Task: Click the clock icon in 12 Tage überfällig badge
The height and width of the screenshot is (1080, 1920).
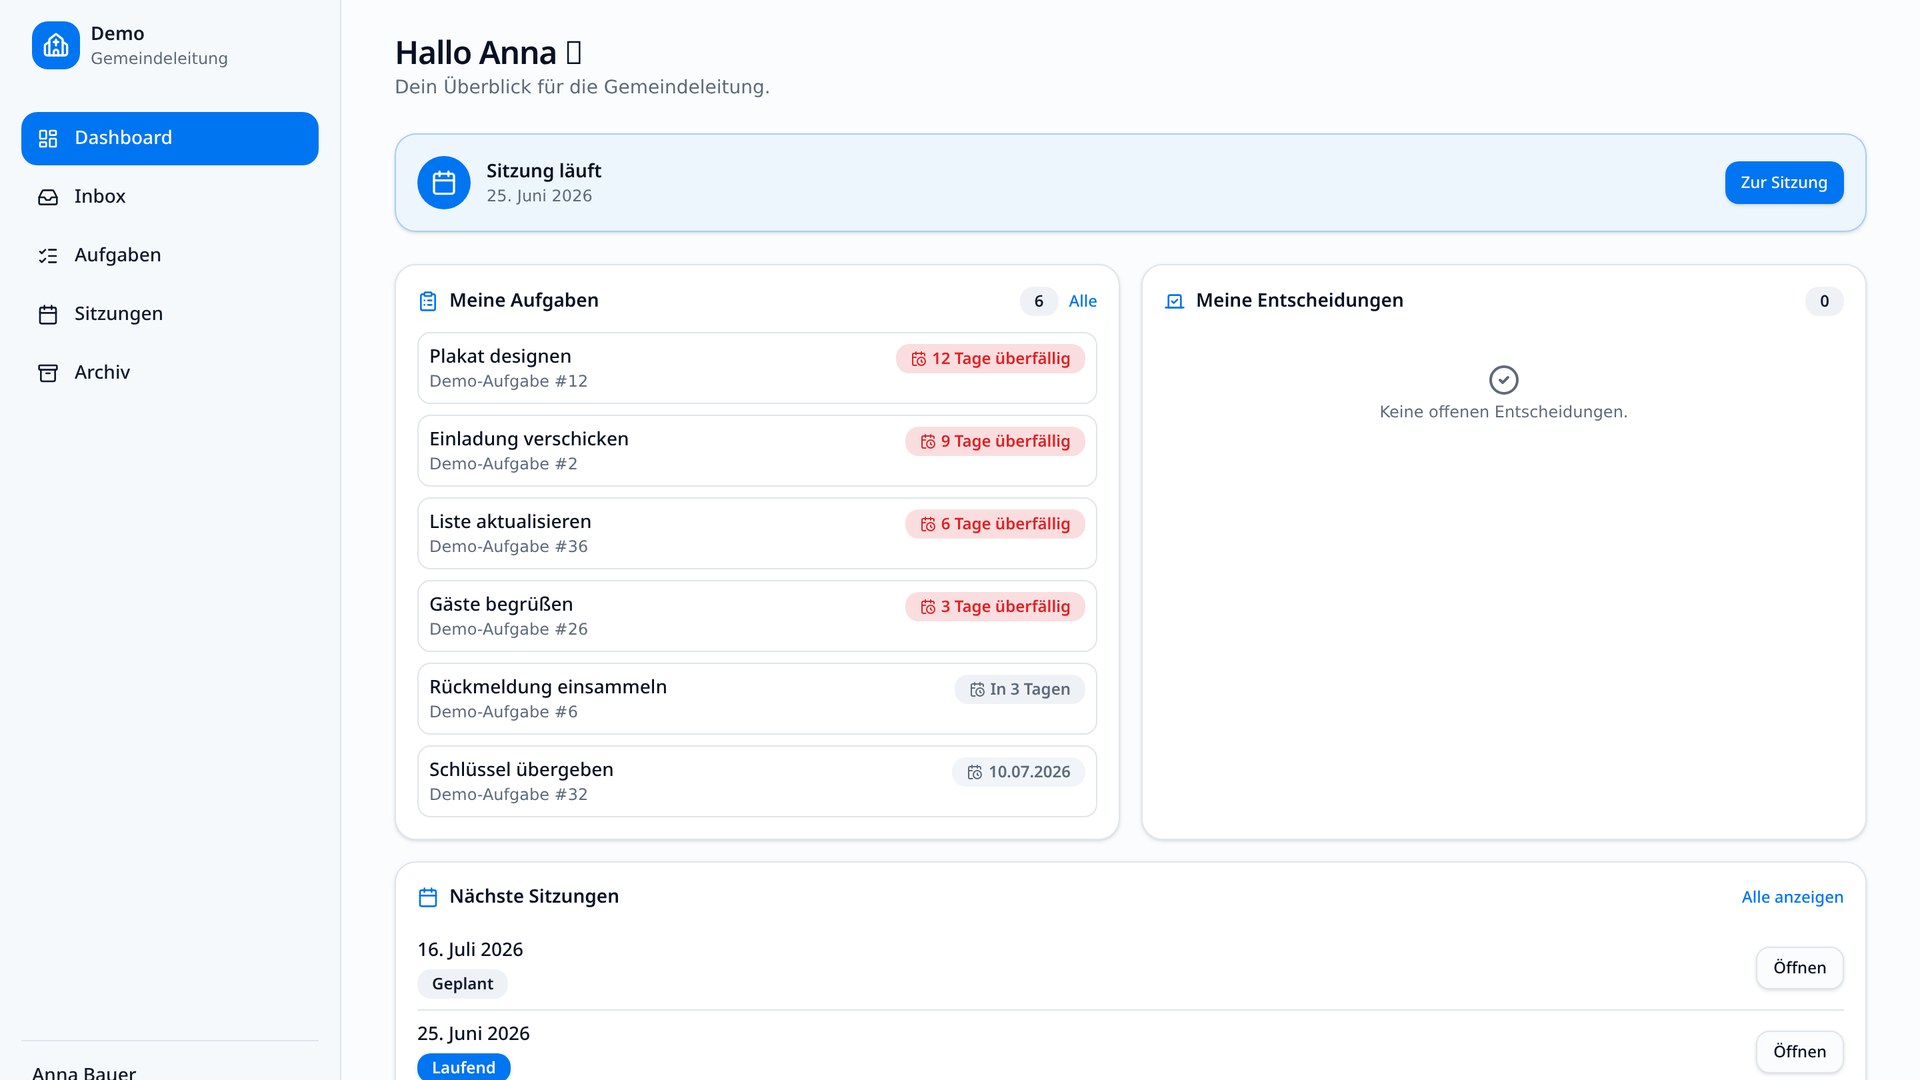Action: pos(919,359)
